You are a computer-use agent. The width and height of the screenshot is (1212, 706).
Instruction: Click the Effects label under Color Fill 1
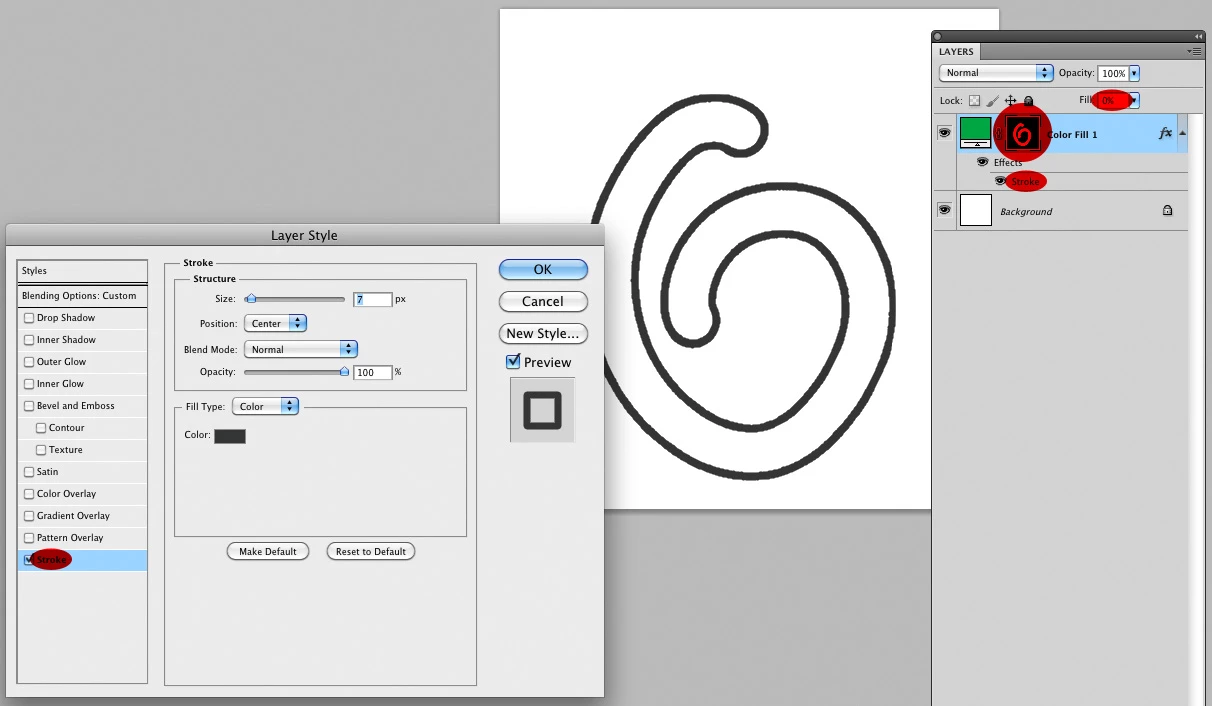pyautogui.click(x=1008, y=162)
